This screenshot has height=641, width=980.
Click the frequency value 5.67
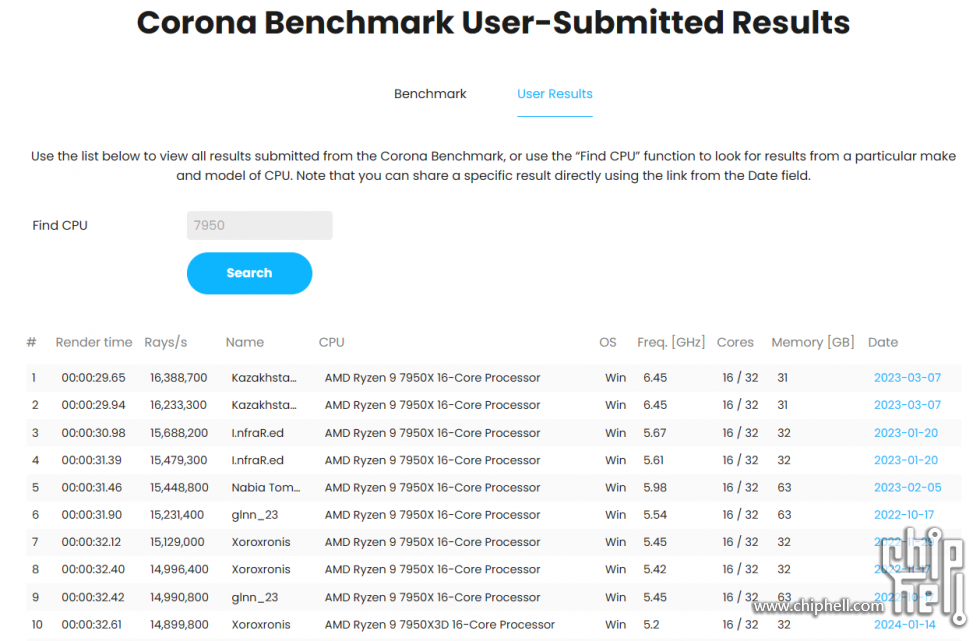pyautogui.click(x=654, y=433)
